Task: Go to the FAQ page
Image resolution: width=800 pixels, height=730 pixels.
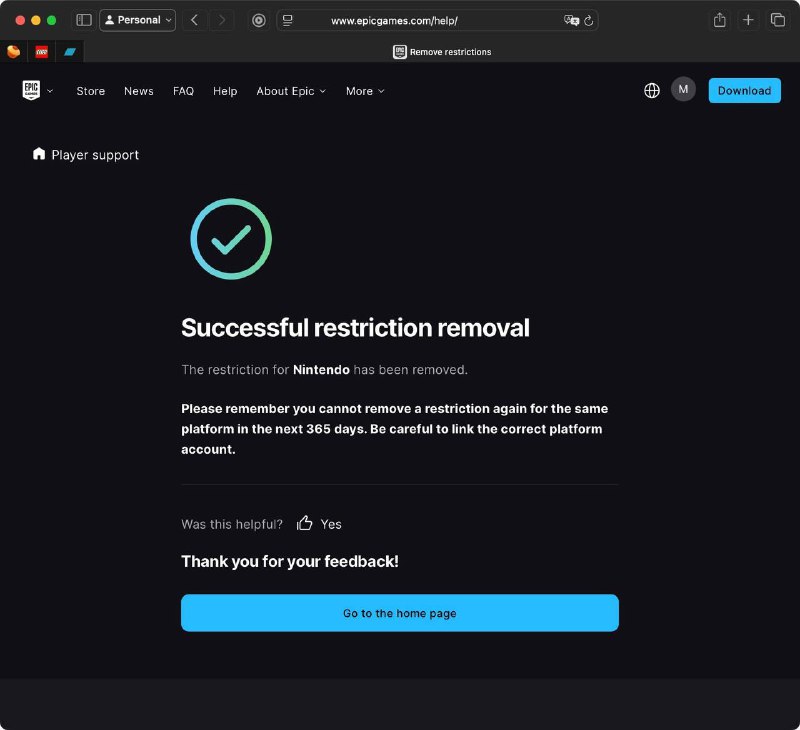Action: click(183, 91)
